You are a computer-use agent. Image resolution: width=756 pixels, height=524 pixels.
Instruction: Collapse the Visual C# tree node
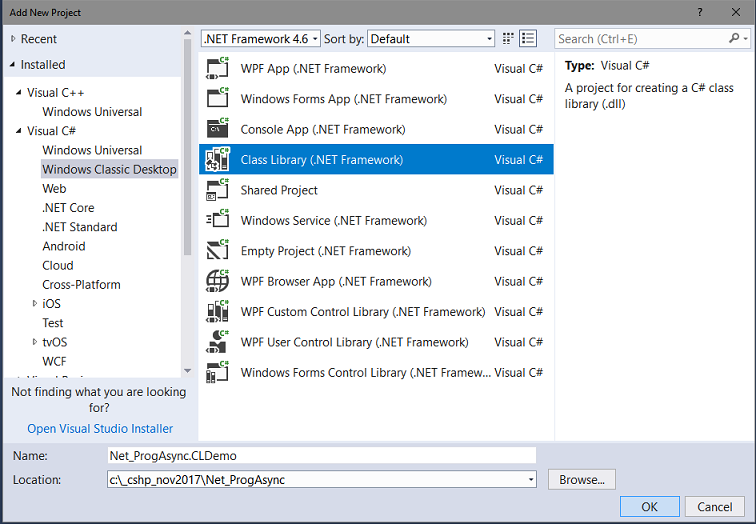coord(19,131)
